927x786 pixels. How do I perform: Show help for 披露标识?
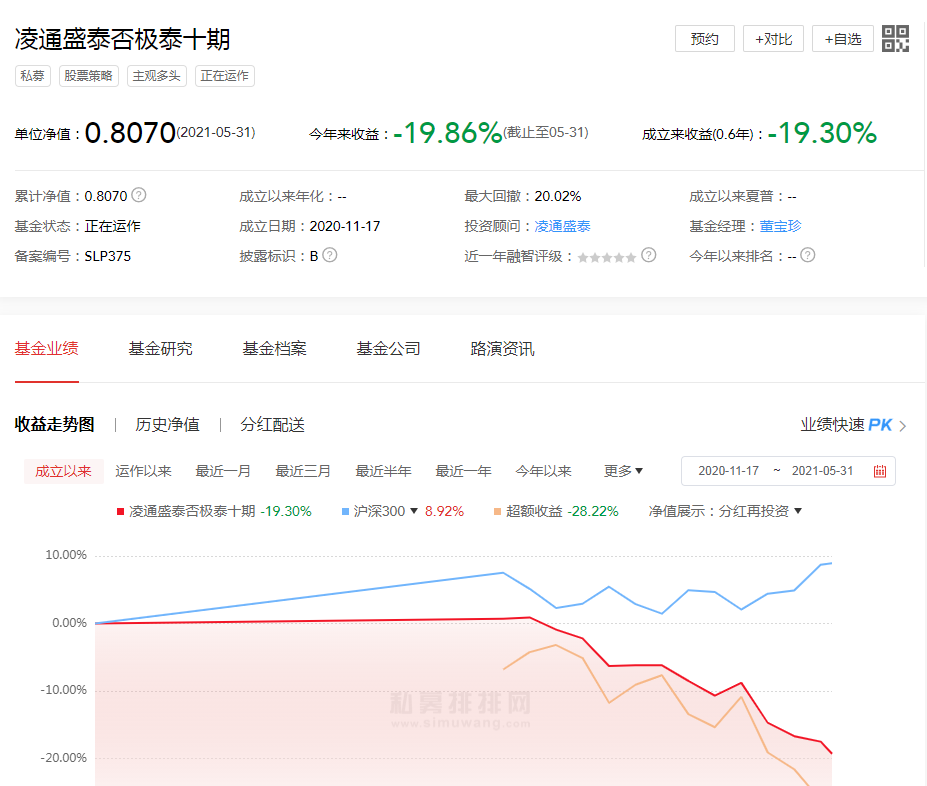(330, 255)
